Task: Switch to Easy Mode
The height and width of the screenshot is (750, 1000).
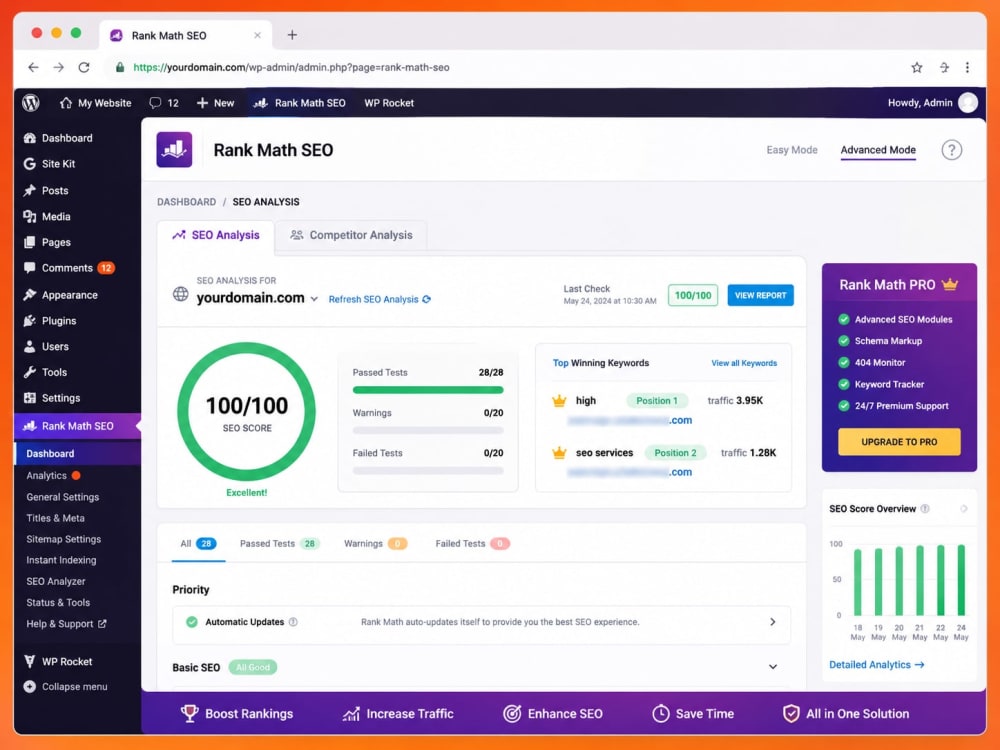Action: click(791, 150)
